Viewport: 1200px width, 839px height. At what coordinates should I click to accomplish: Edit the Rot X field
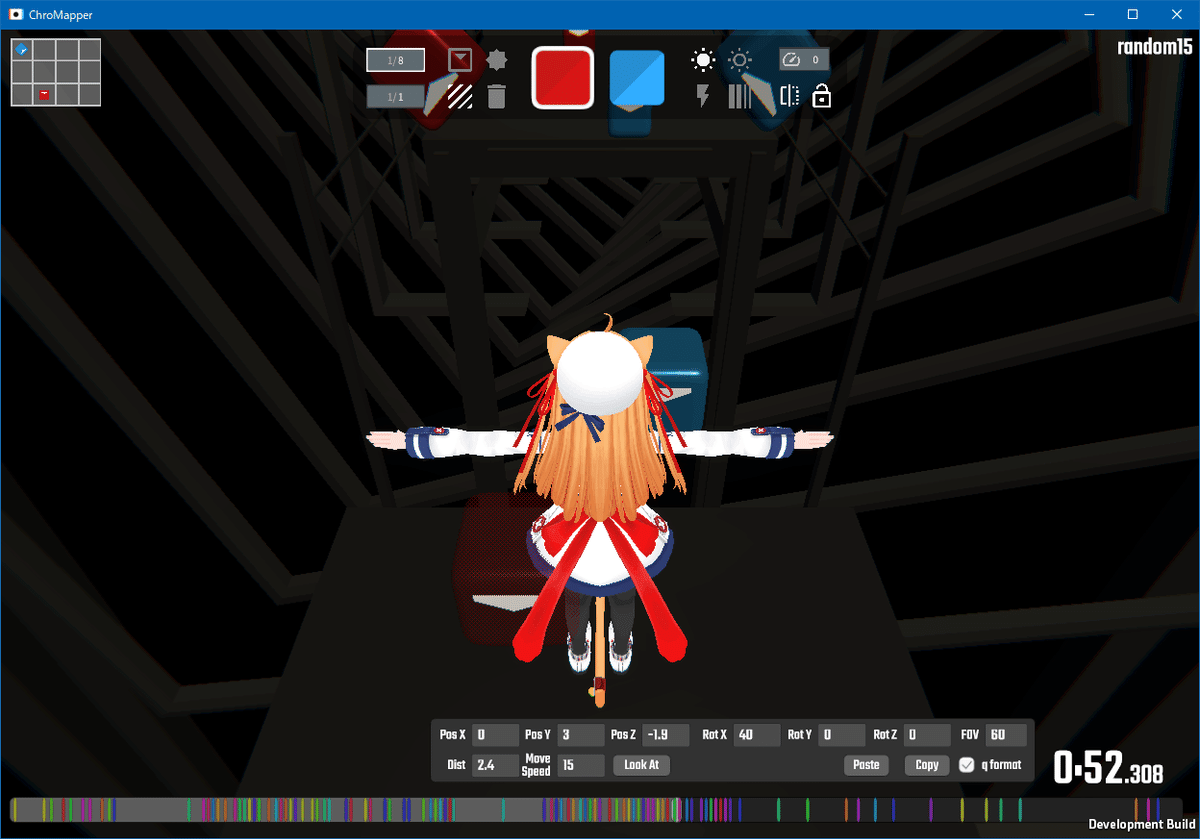click(x=757, y=735)
